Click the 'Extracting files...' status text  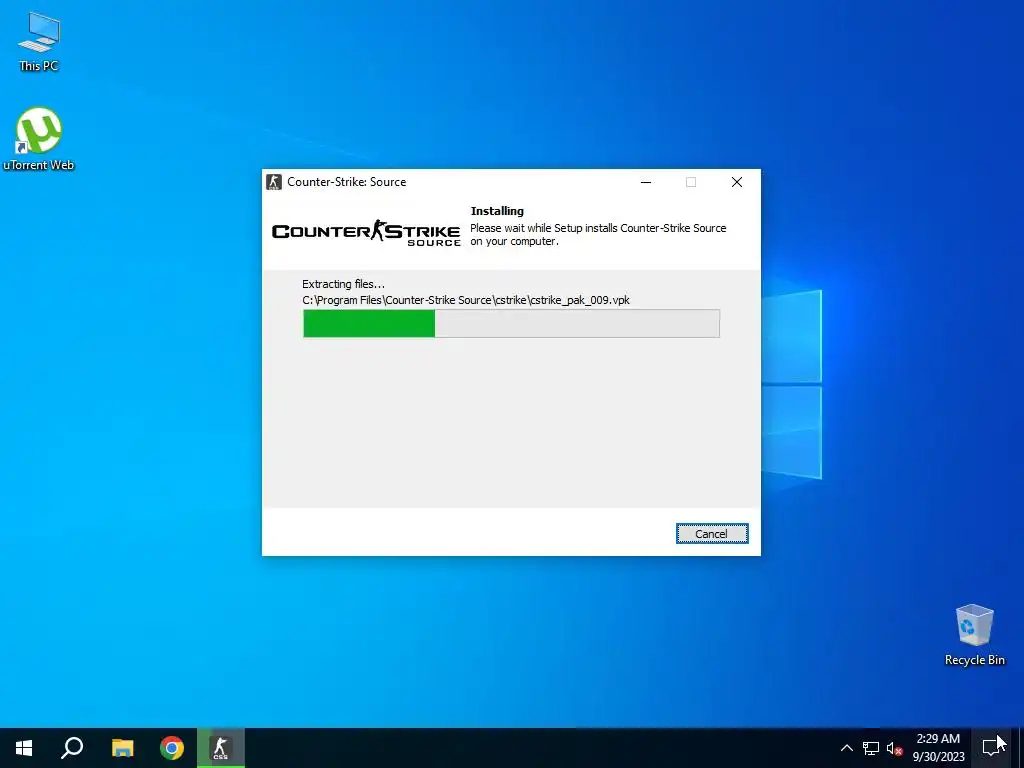(x=344, y=284)
